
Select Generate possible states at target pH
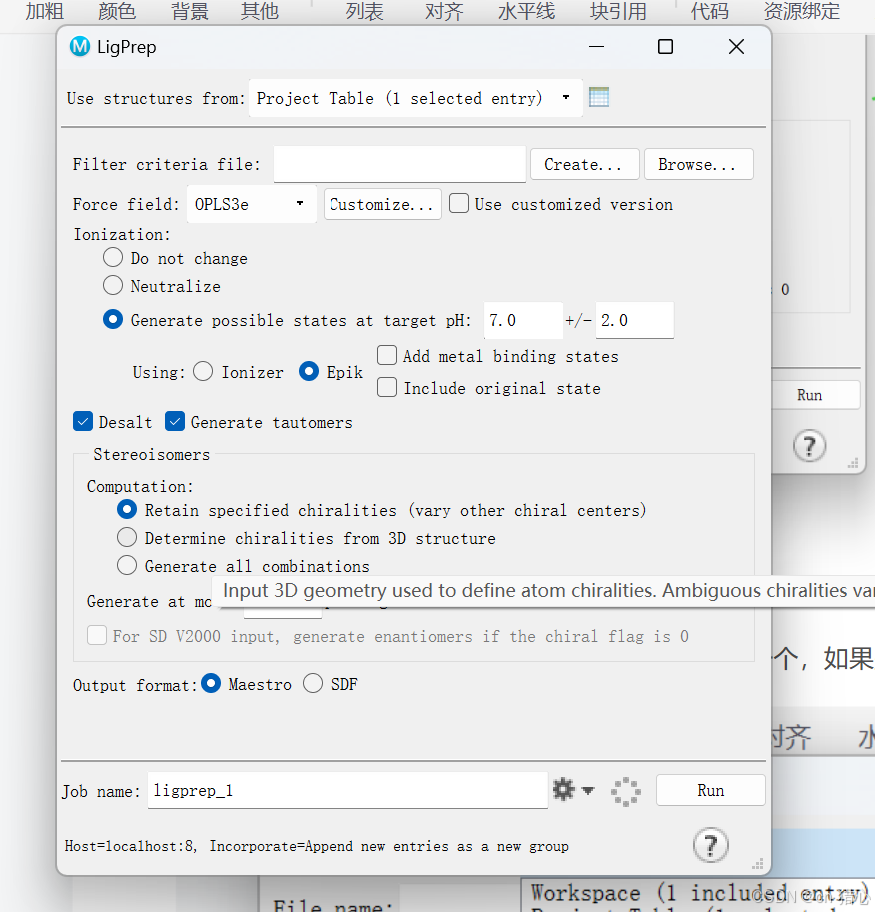click(x=113, y=319)
